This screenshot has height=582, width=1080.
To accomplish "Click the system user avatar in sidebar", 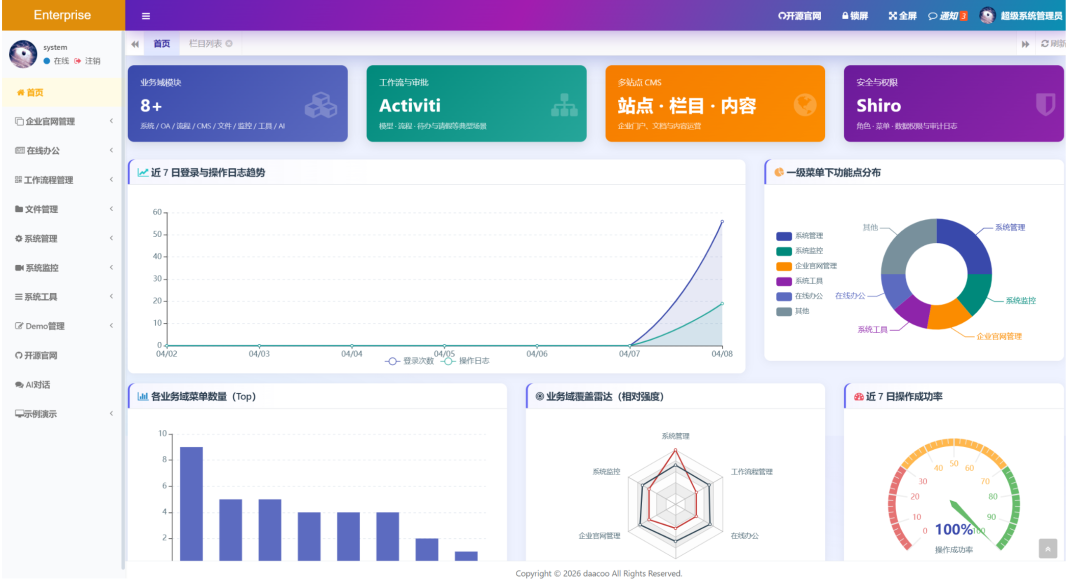I will (x=23, y=54).
